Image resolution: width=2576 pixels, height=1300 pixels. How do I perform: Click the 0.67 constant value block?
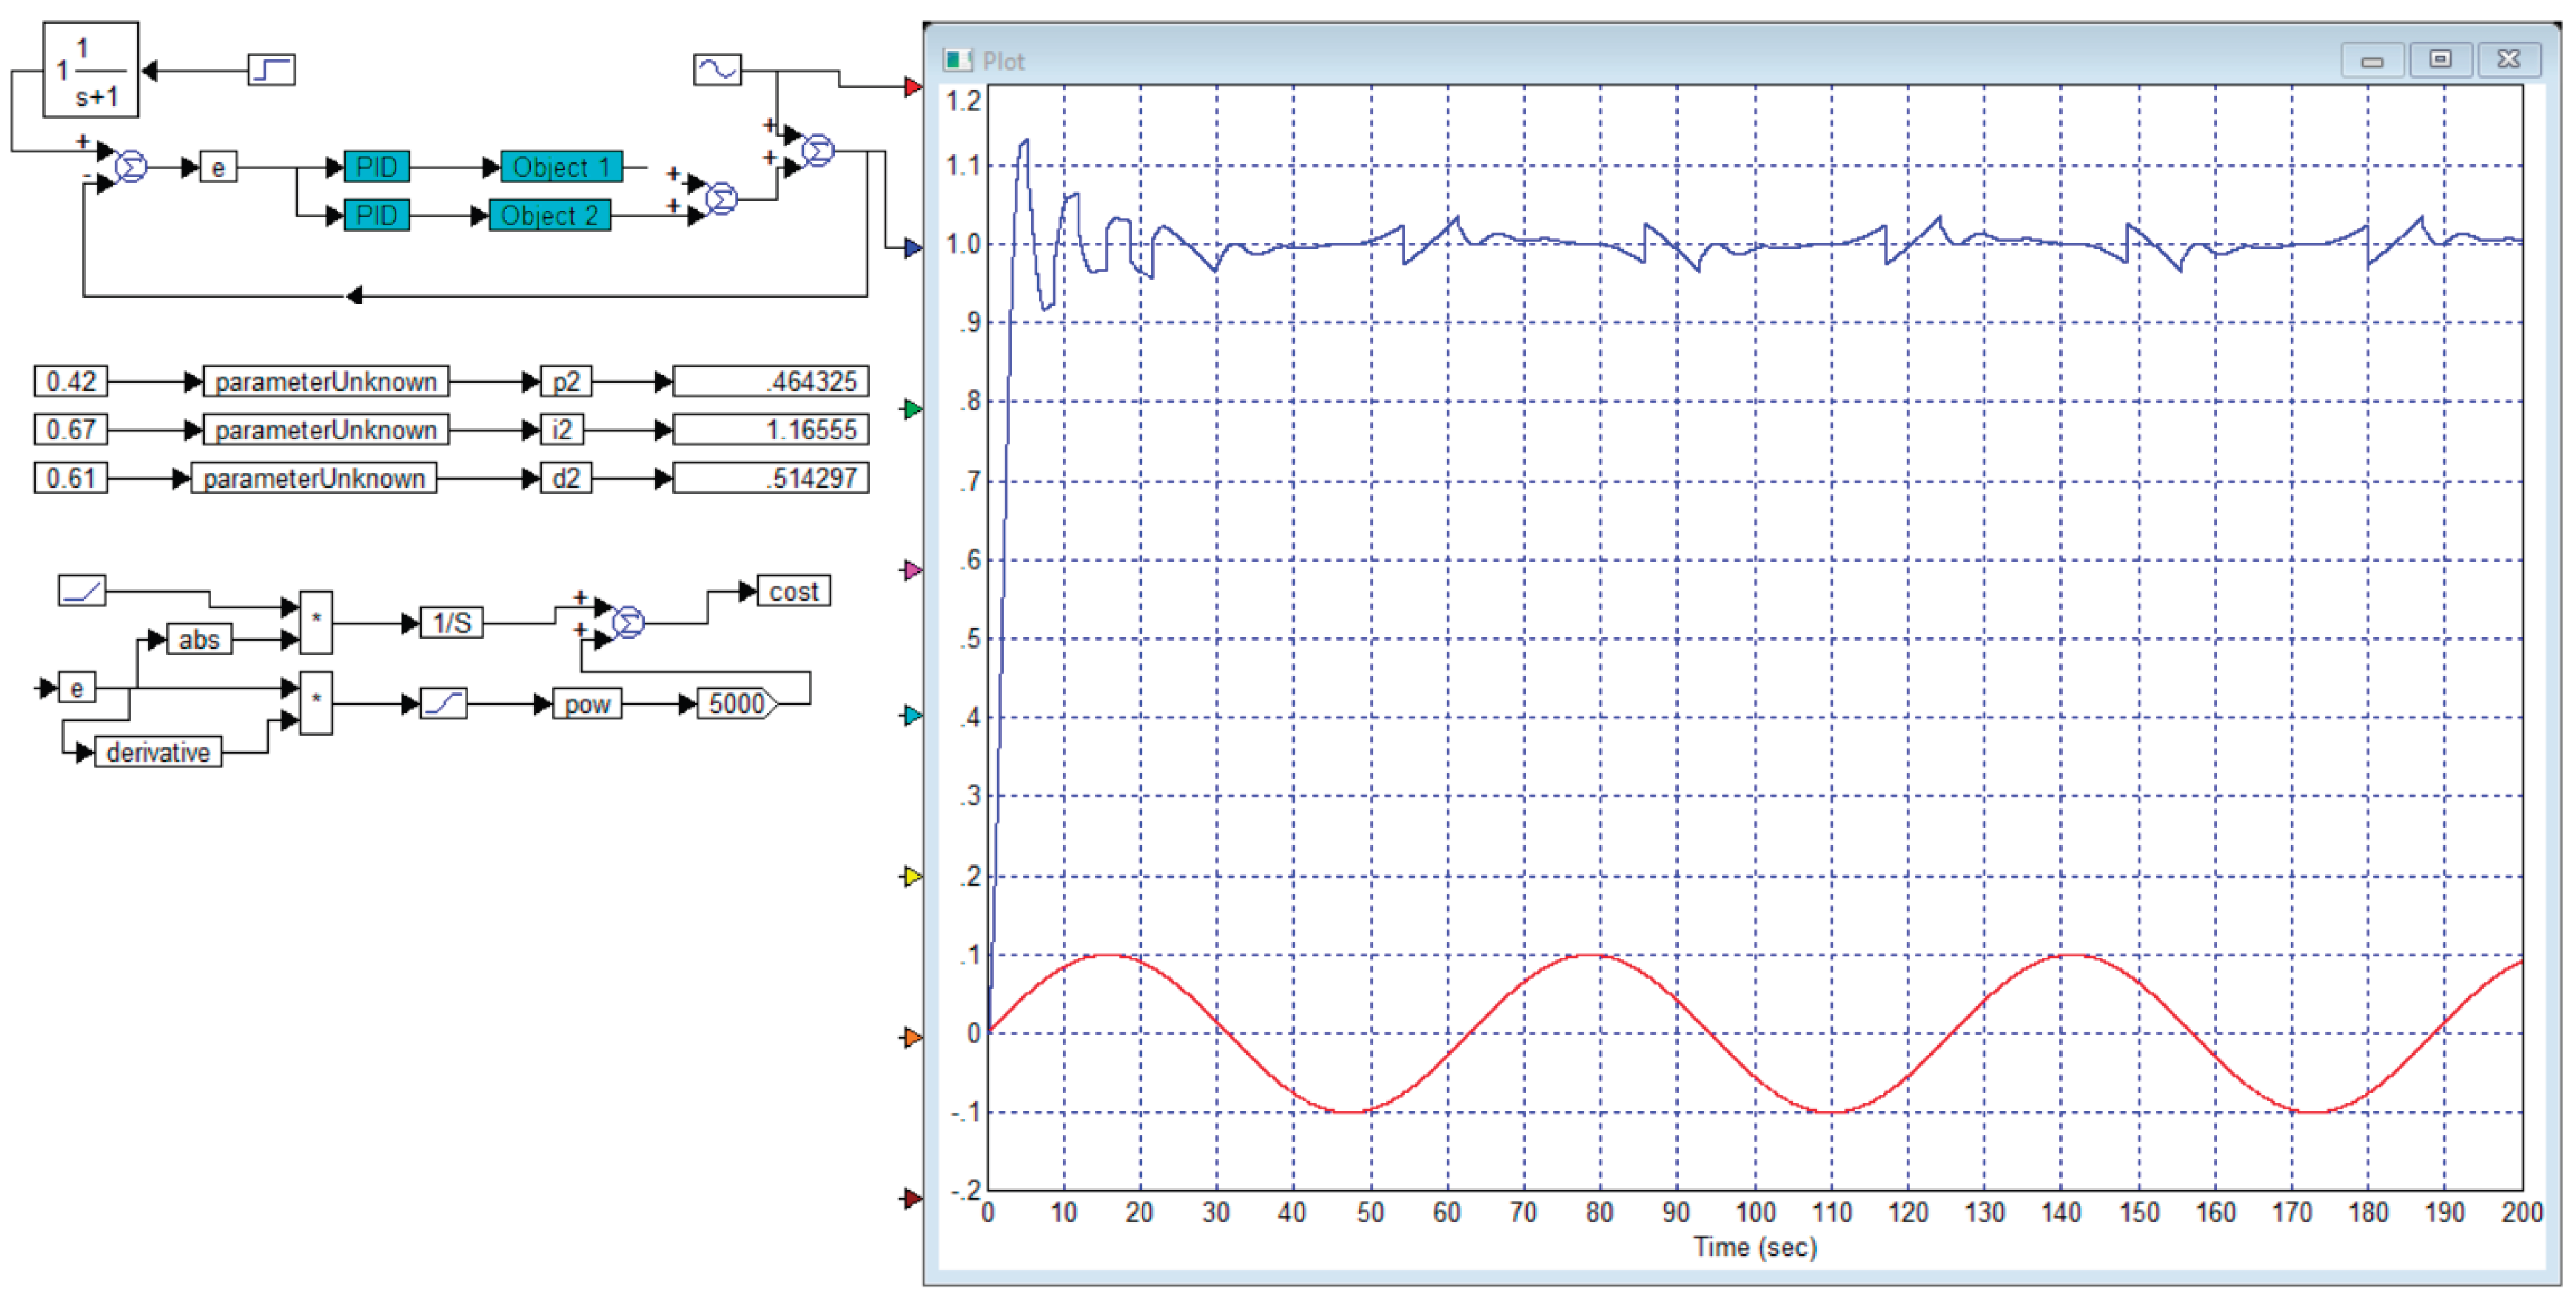click(x=71, y=429)
